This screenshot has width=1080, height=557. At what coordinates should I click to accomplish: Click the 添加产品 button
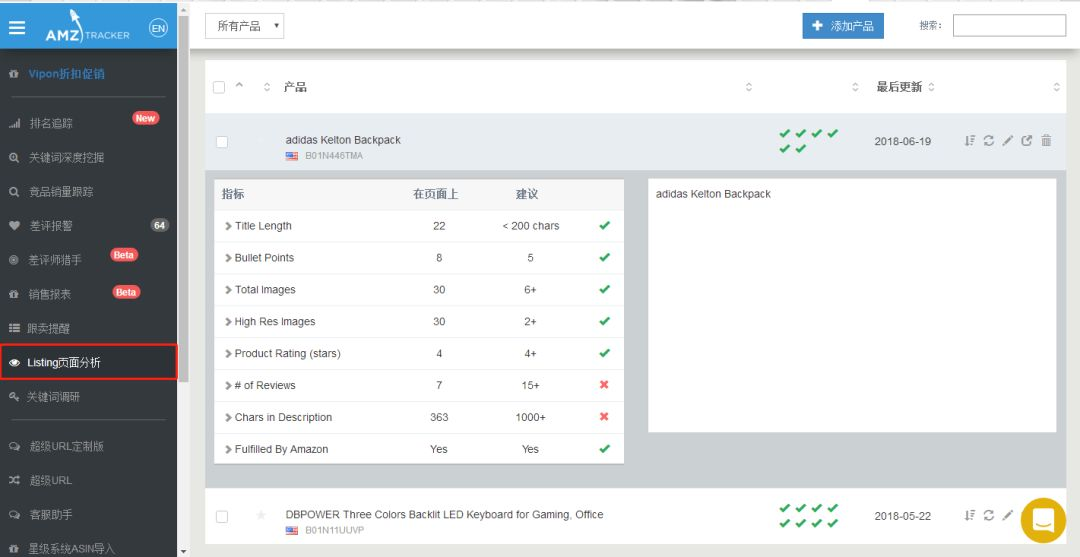tap(843, 26)
